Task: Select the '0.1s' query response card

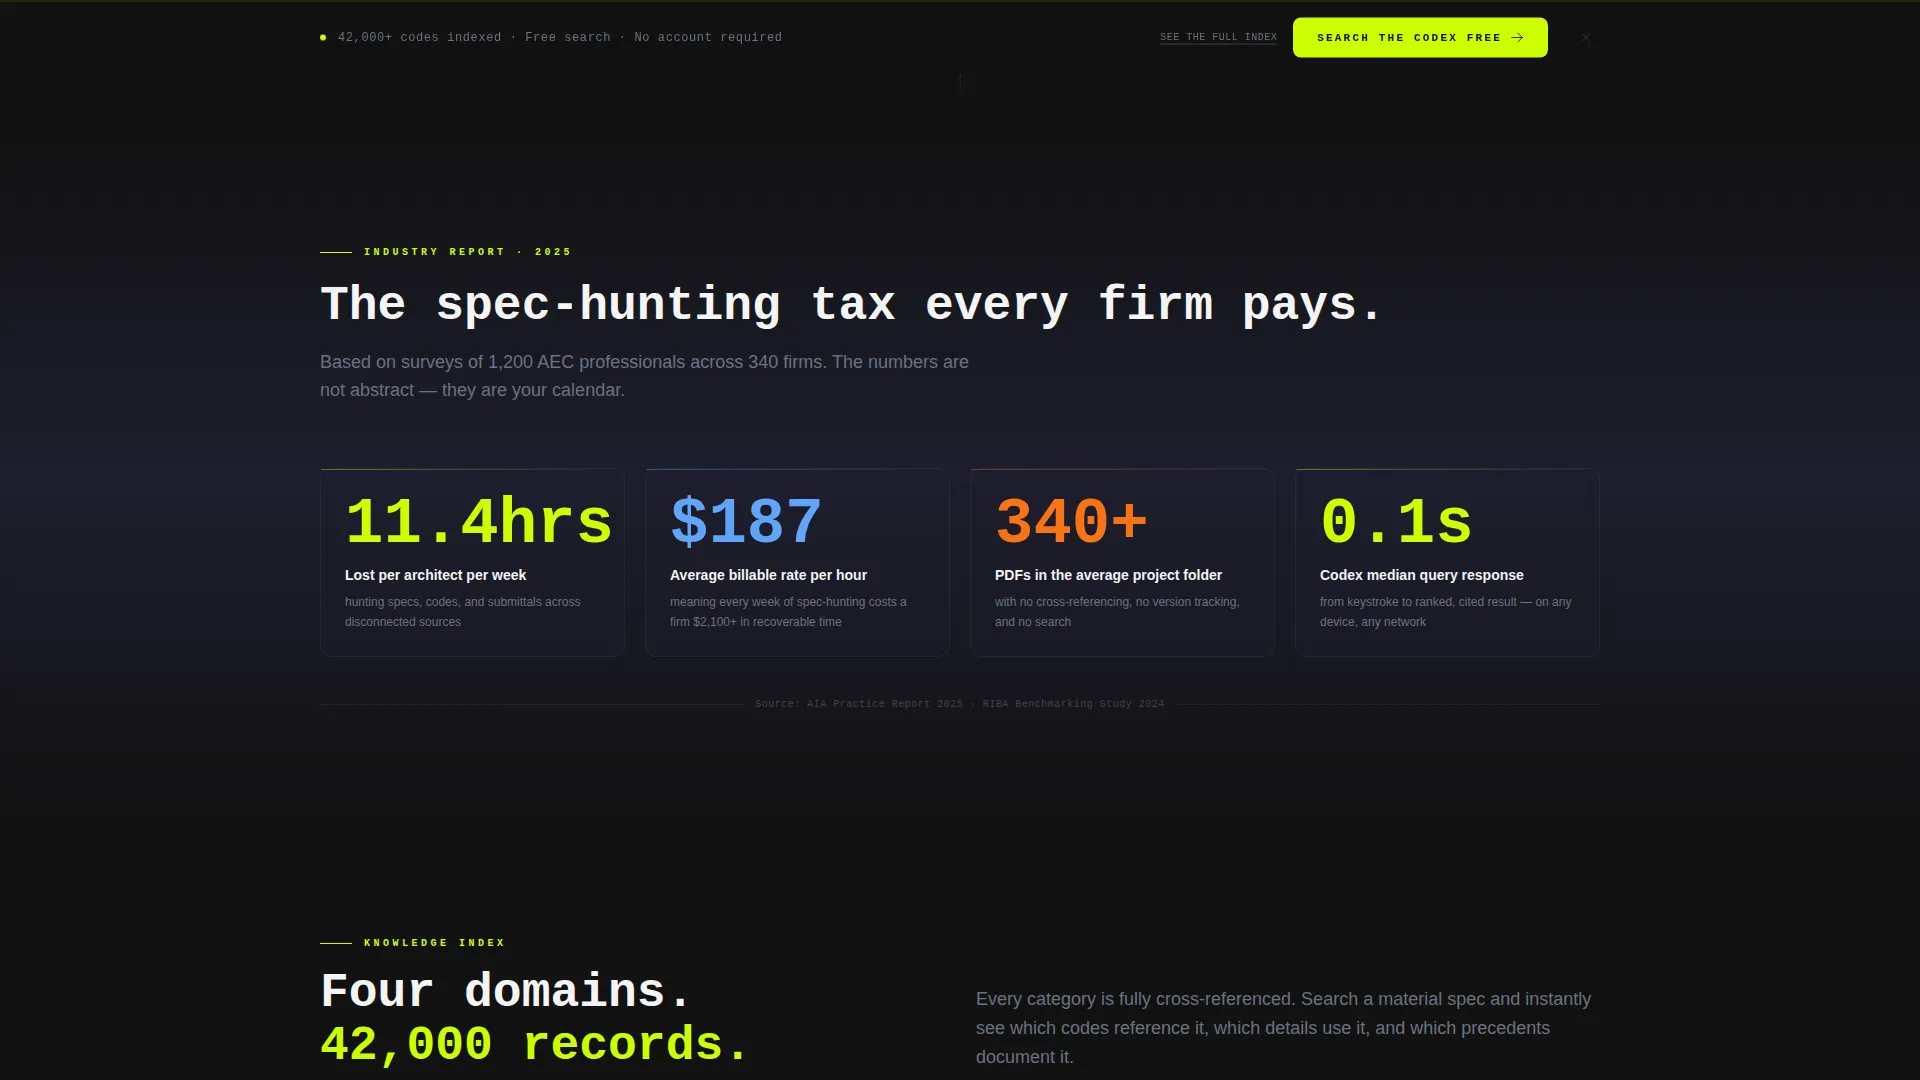Action: pos(1447,562)
